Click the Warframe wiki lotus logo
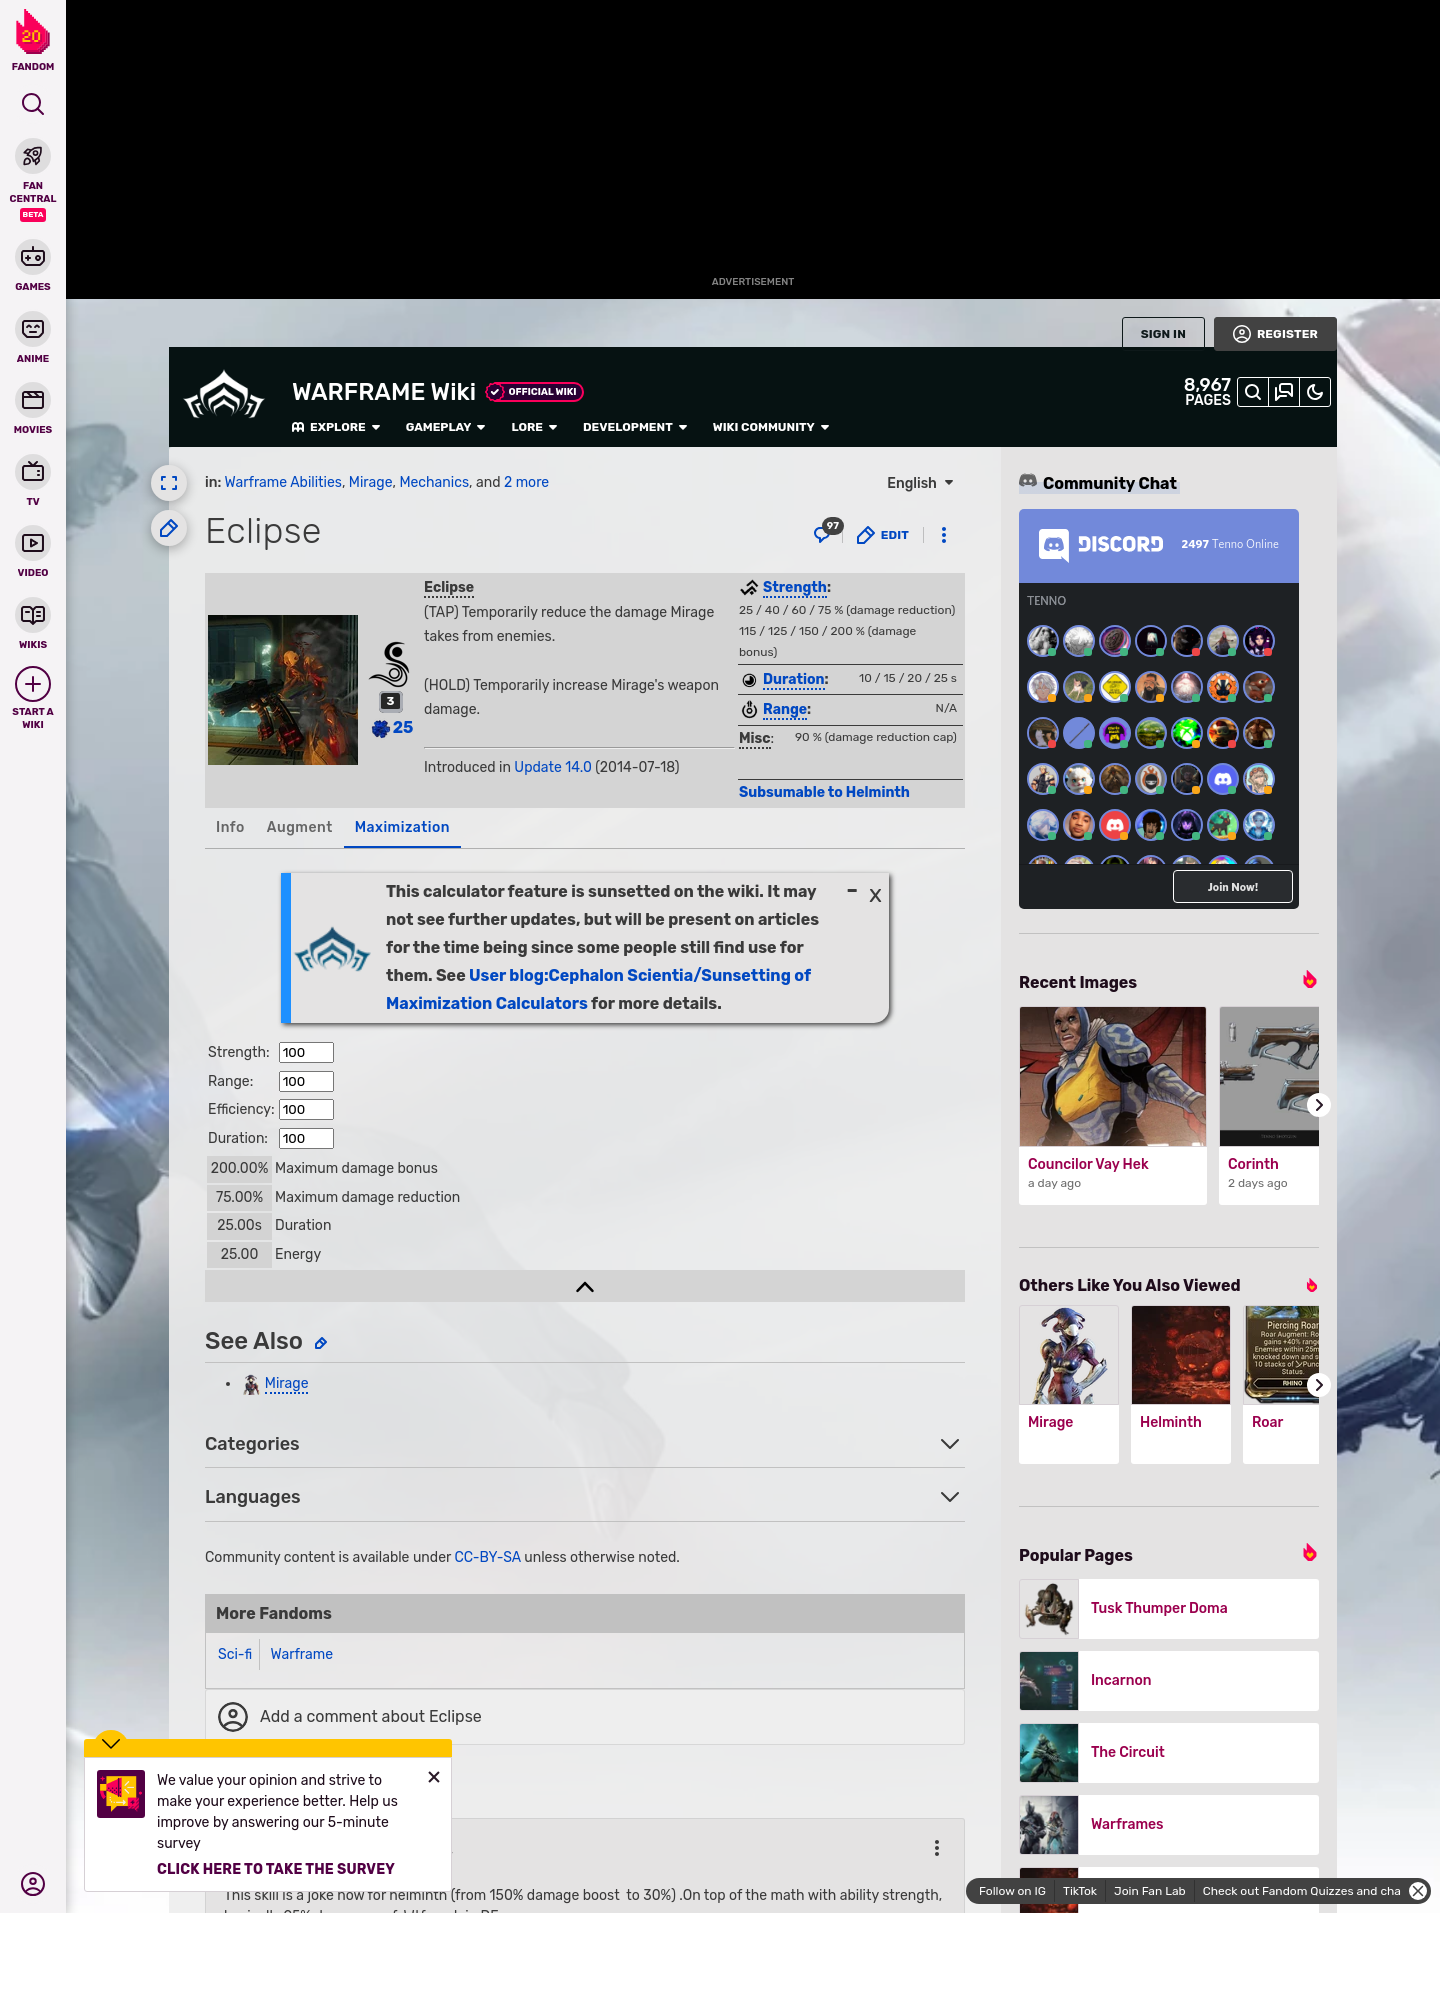Image resolution: width=1440 pixels, height=2000 pixels. (x=224, y=396)
